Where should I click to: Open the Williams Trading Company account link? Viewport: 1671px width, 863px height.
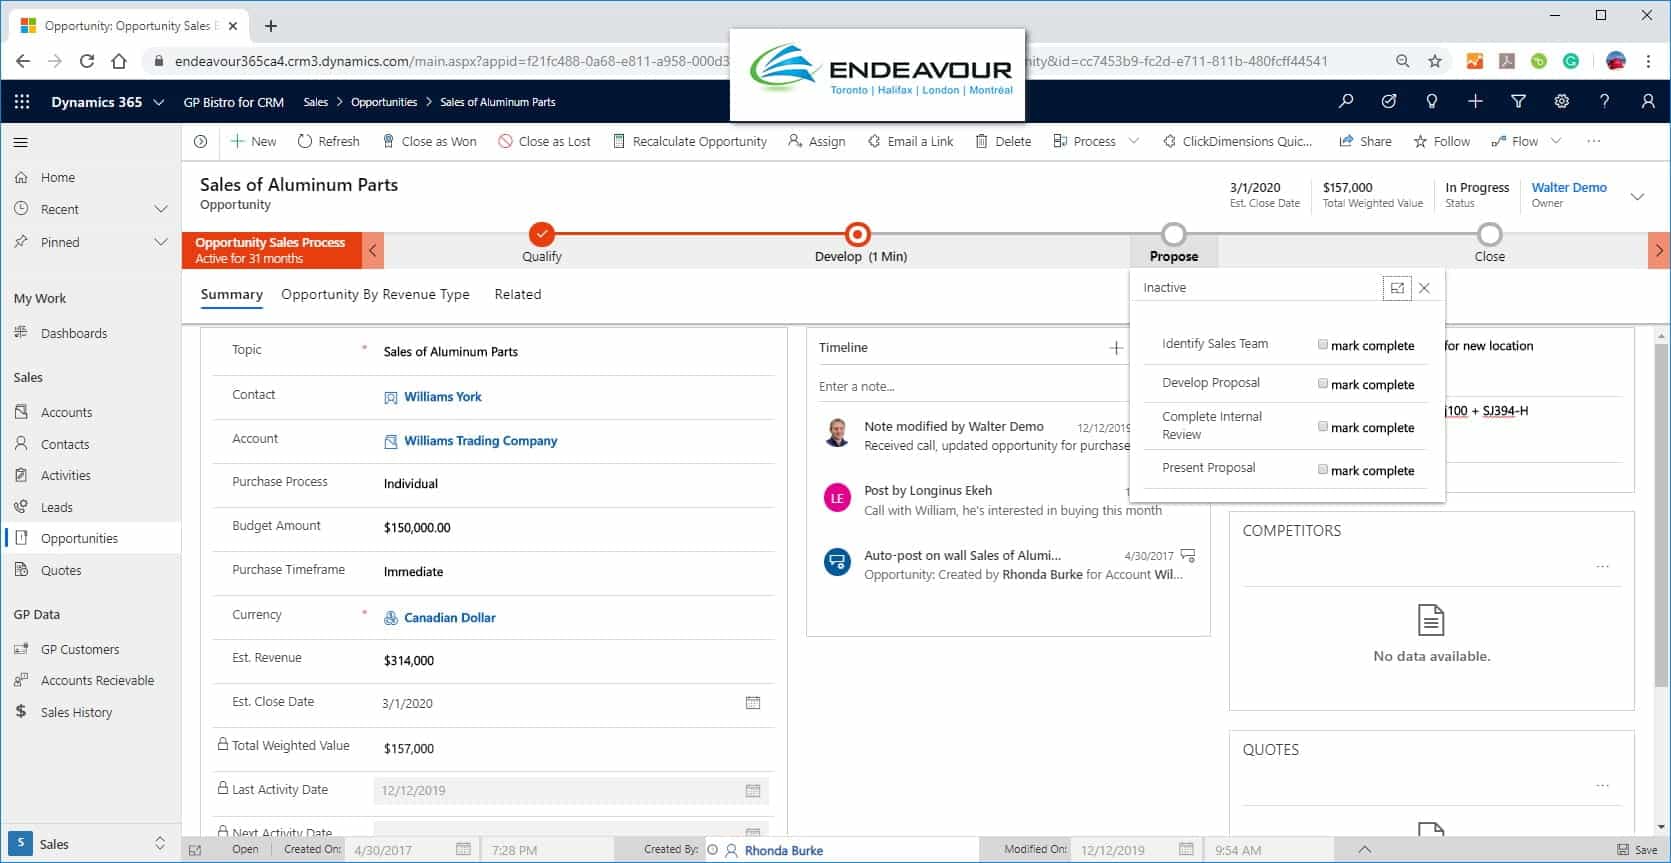(480, 441)
